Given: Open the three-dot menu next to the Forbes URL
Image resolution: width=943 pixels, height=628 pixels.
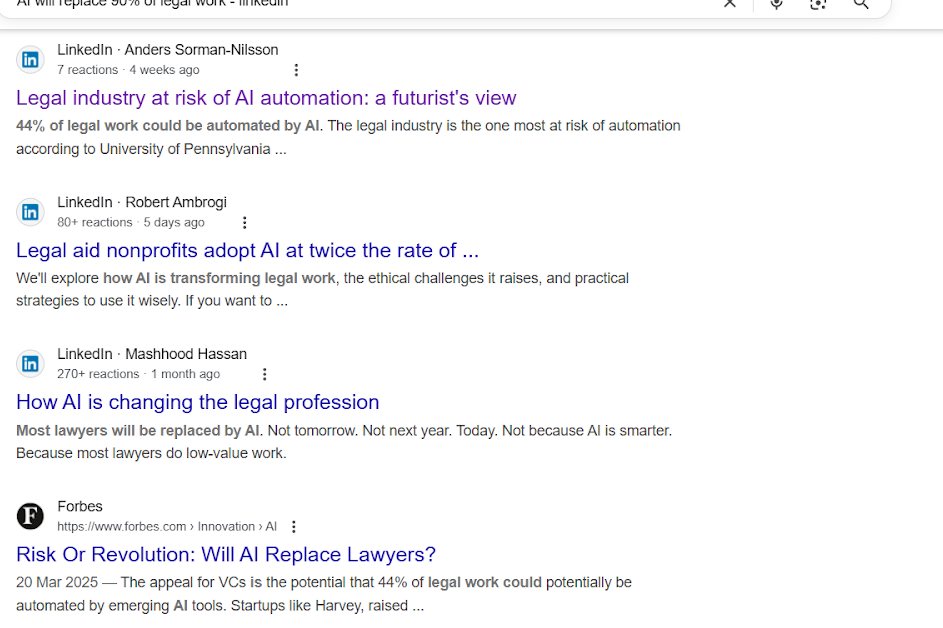Looking at the screenshot, I should pos(294,526).
